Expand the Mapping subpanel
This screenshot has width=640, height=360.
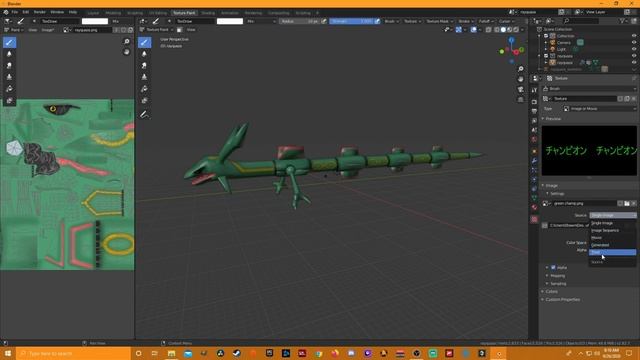point(557,276)
